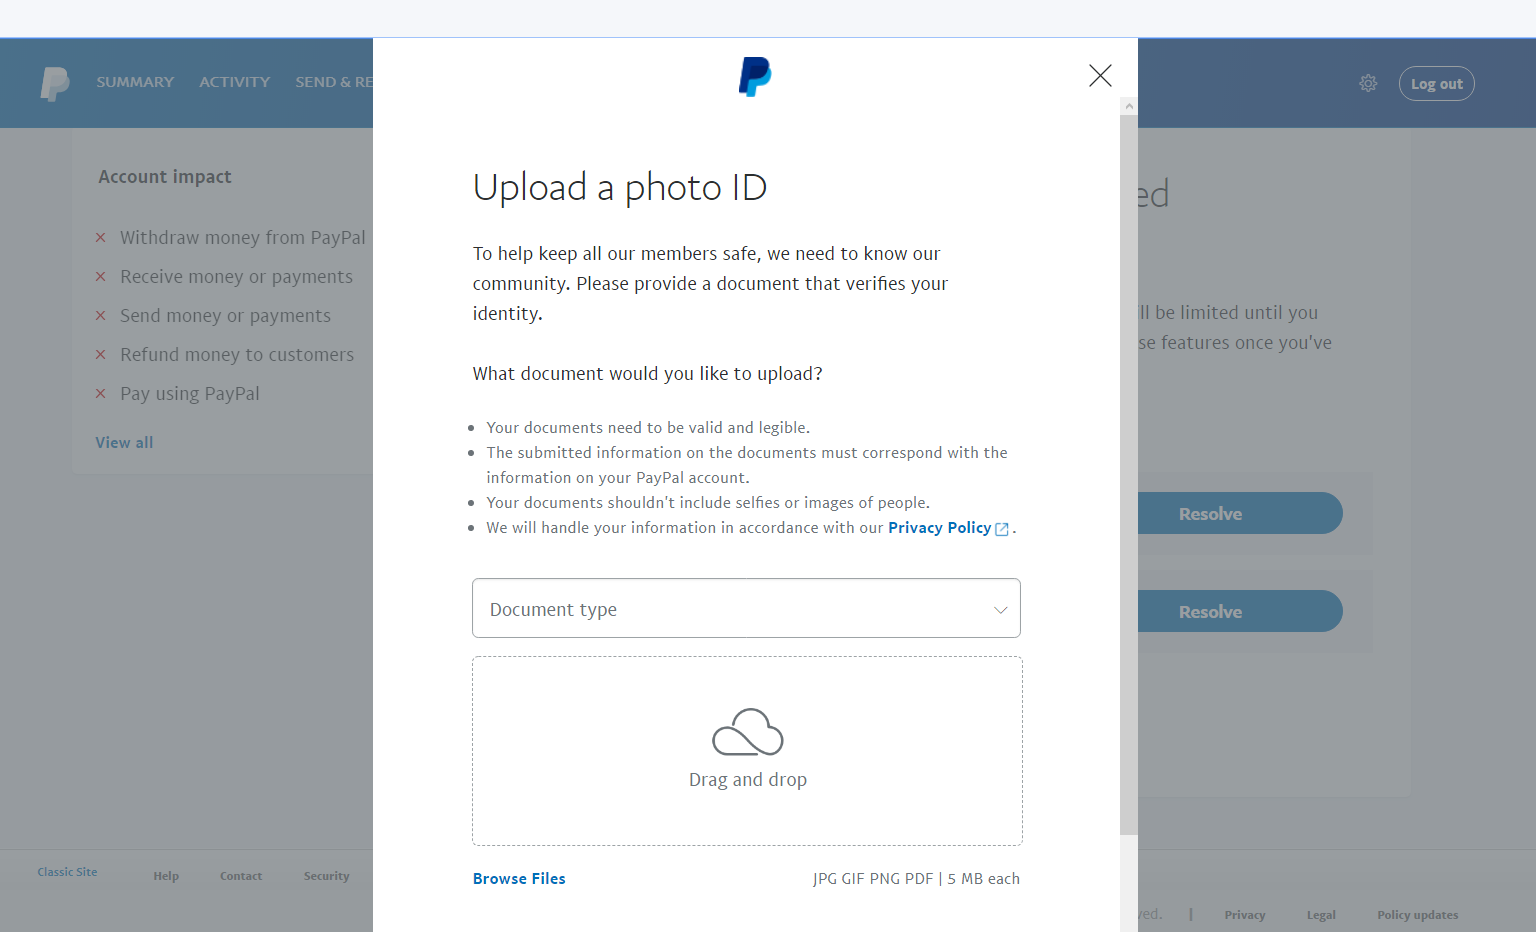Click the PayPal logo in the dialog header
This screenshot has width=1536, height=932.
(x=755, y=77)
